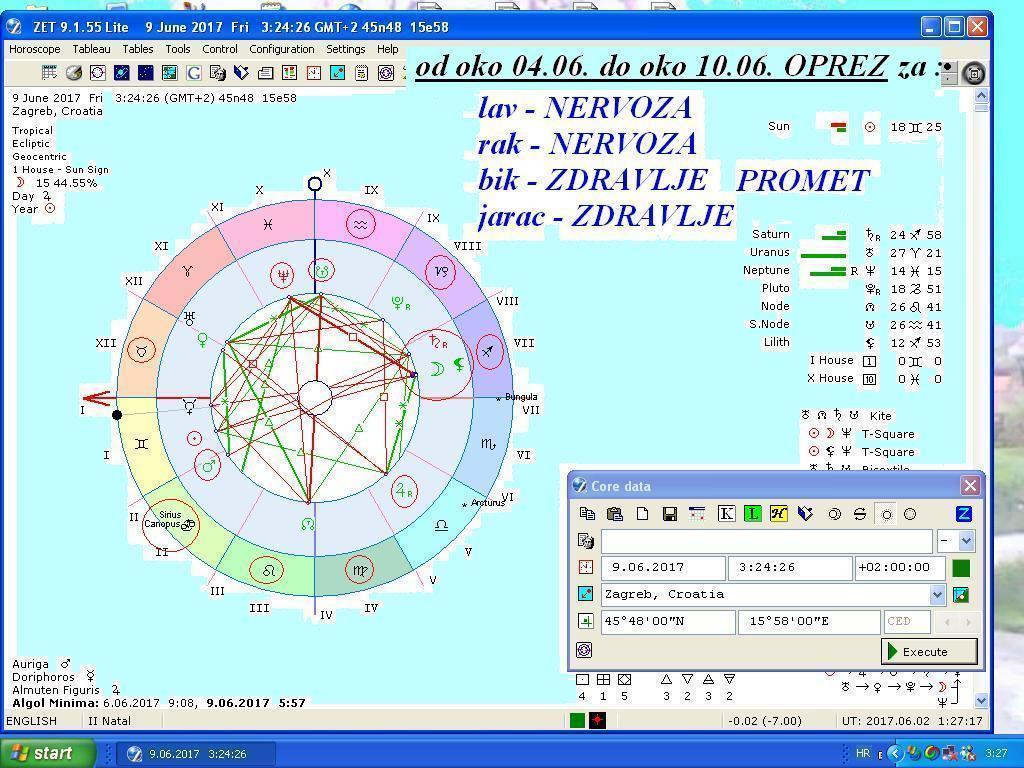
Task: Click the save floppy disk icon in Core data
Action: (670, 514)
